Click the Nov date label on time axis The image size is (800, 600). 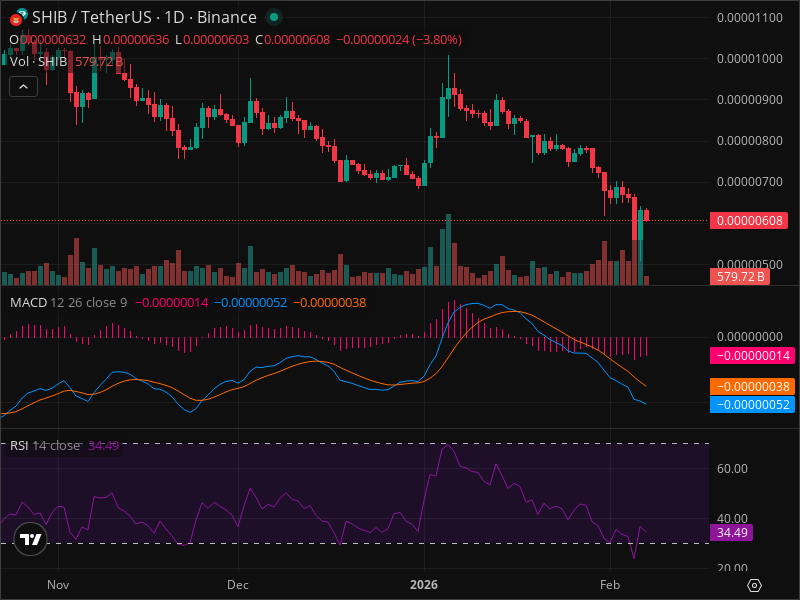(58, 585)
